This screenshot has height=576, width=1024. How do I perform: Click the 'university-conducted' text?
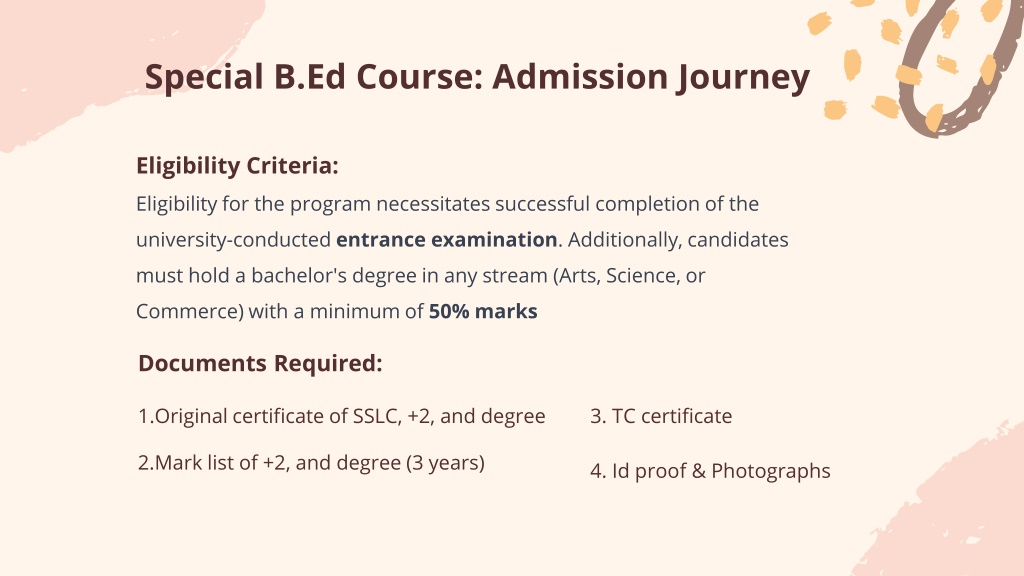(233, 240)
